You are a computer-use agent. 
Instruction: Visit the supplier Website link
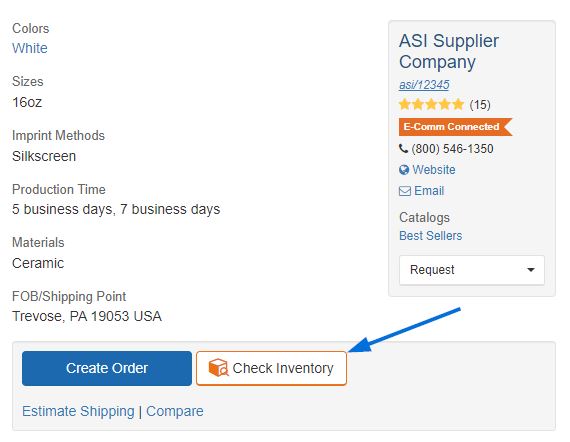434,170
